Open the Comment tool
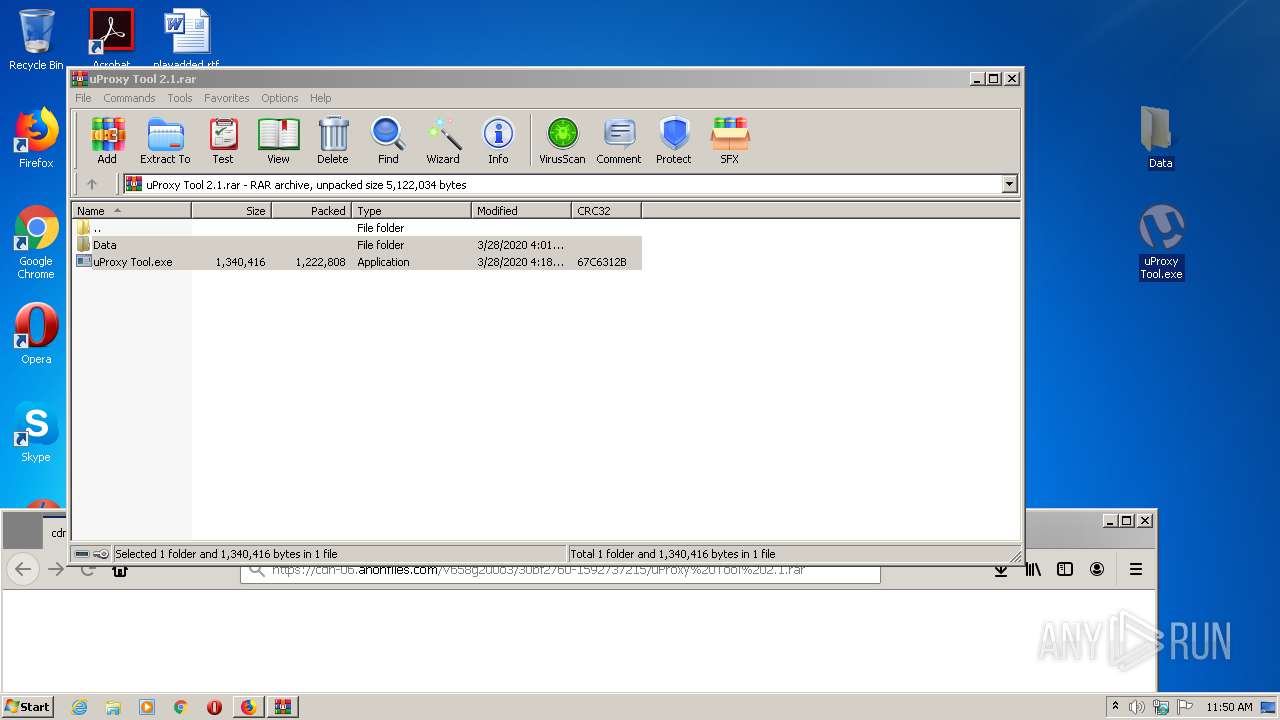This screenshot has height=720, width=1280. tap(619, 140)
